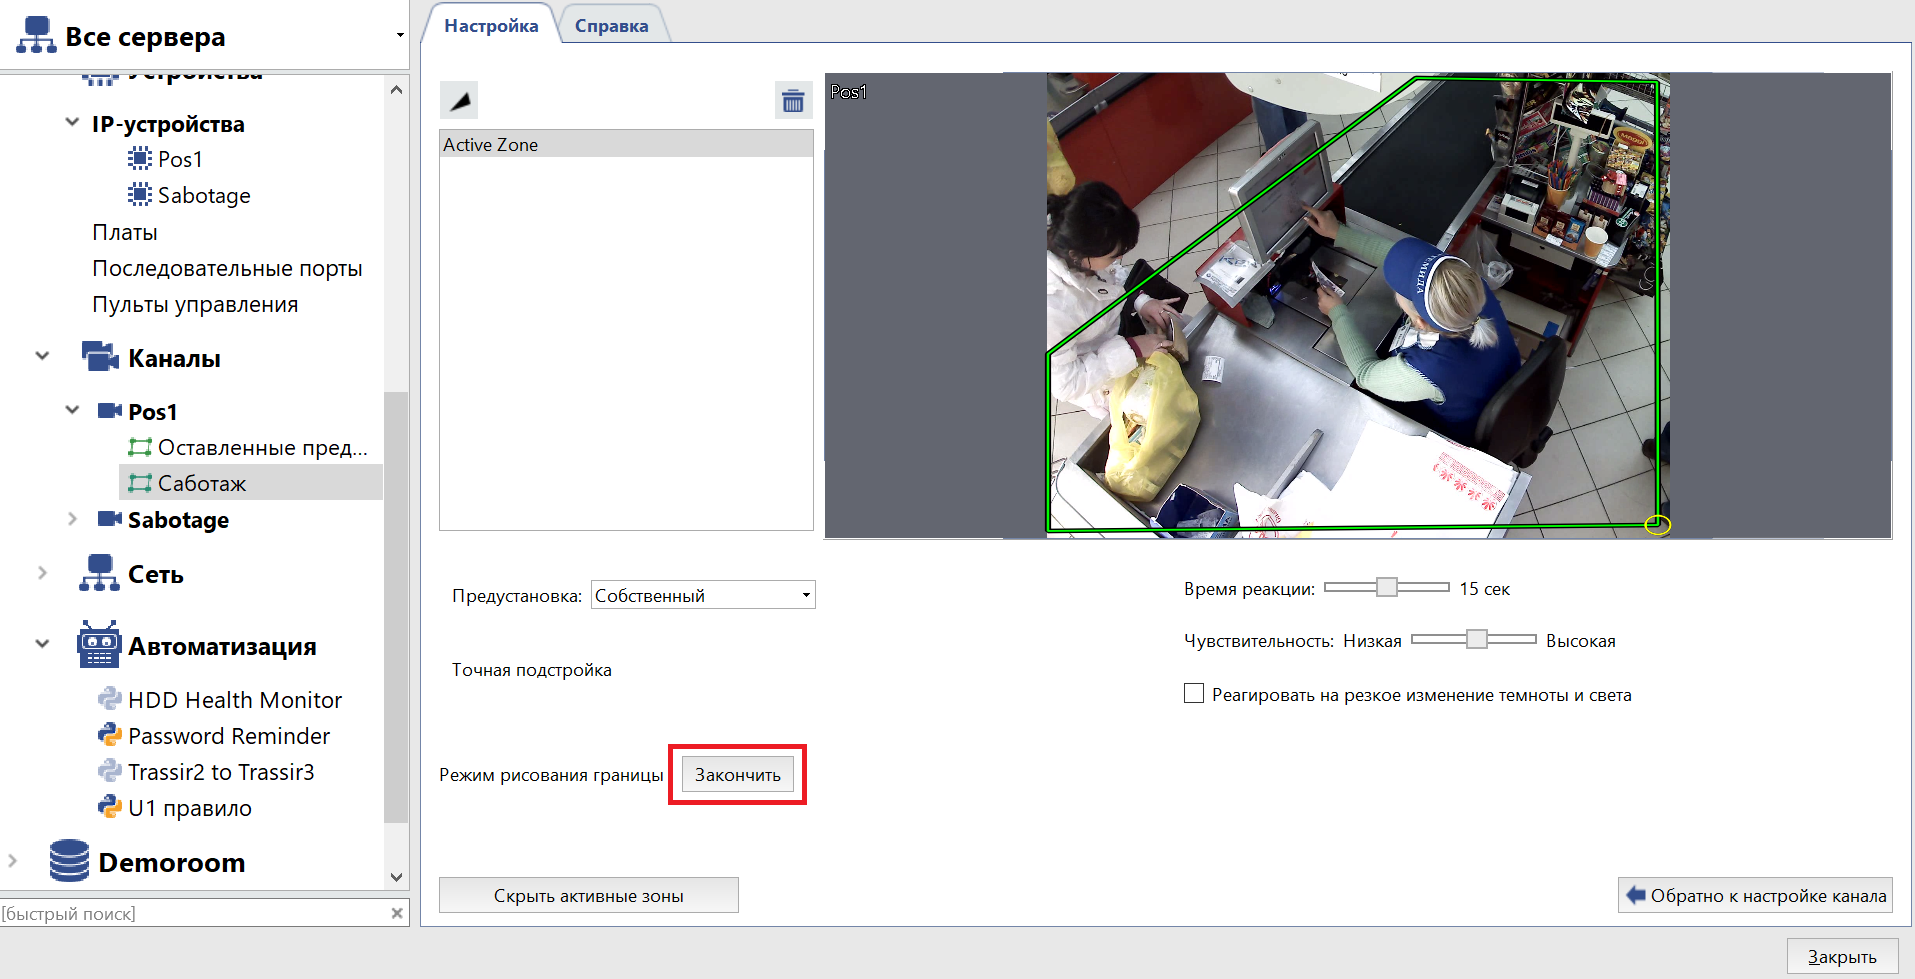Select the Active Zone list entry
1915x979 pixels.
coord(626,144)
